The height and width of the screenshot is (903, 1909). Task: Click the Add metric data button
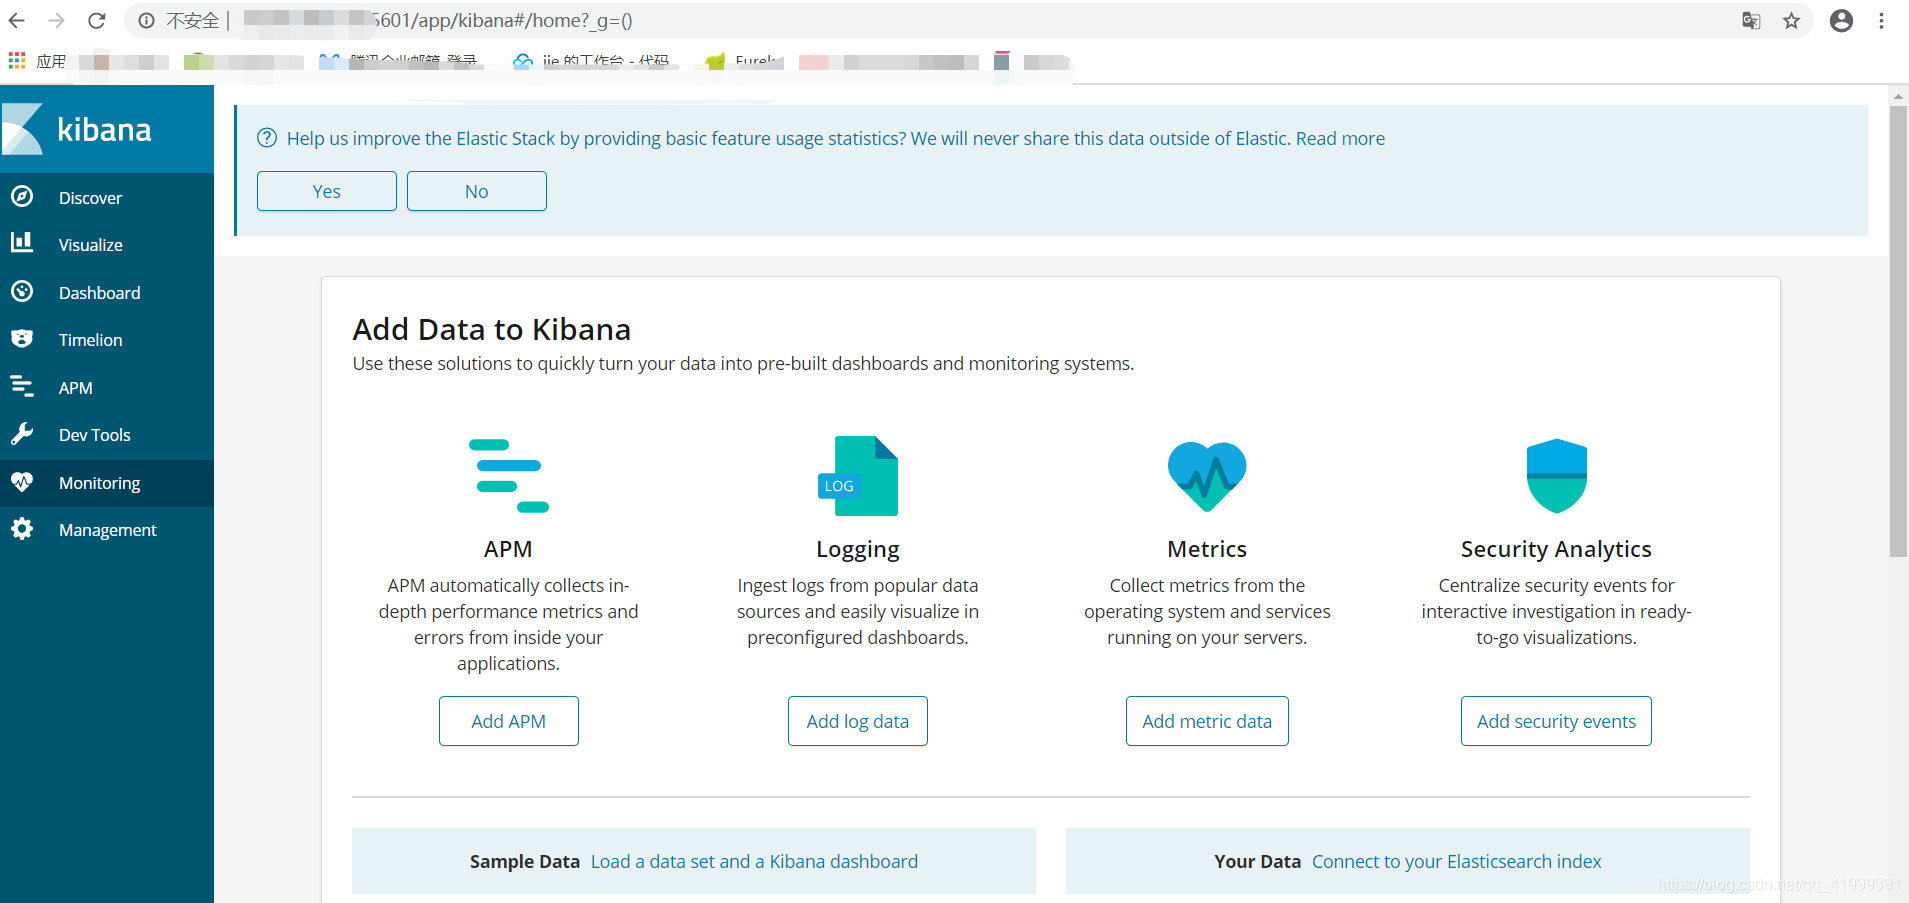click(x=1207, y=721)
